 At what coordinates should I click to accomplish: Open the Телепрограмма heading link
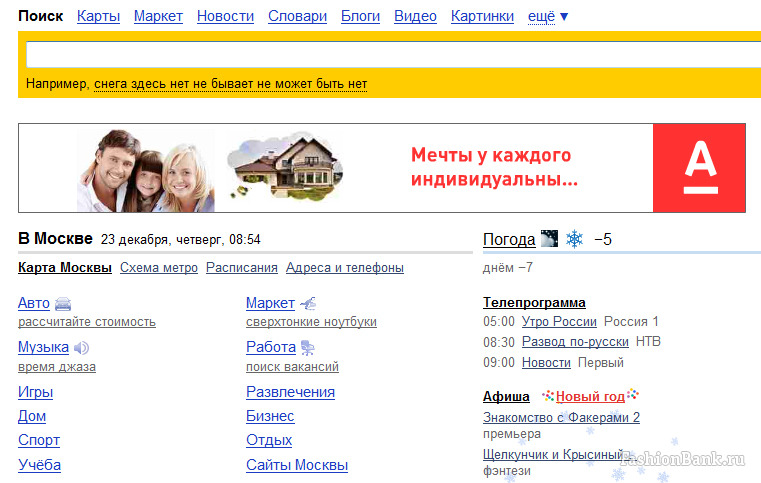534,303
